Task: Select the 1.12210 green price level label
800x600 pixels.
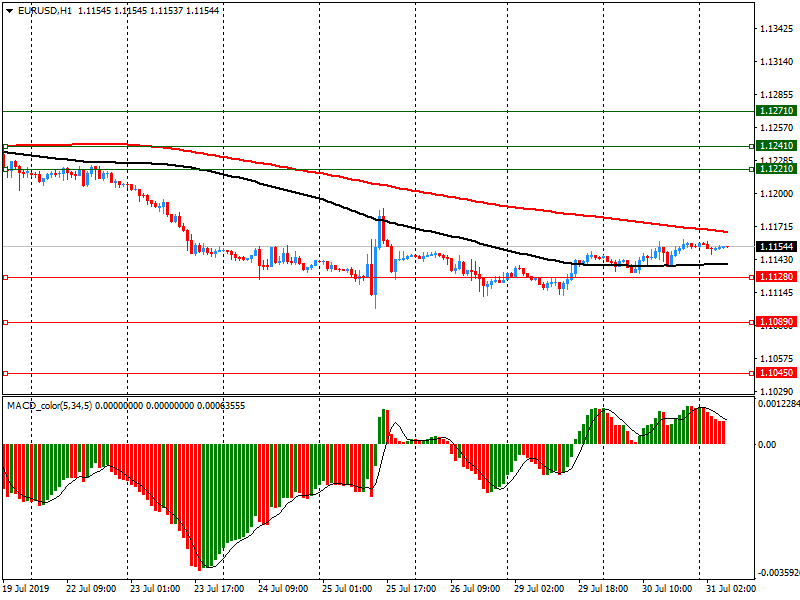Action: coord(776,169)
